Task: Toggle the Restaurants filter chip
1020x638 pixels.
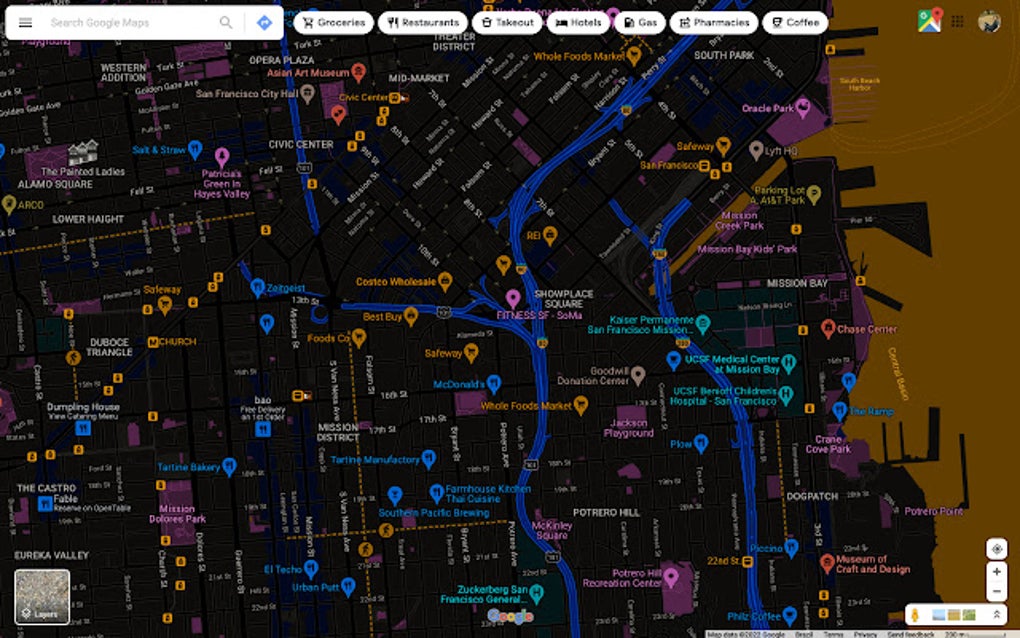Action: 423,21
